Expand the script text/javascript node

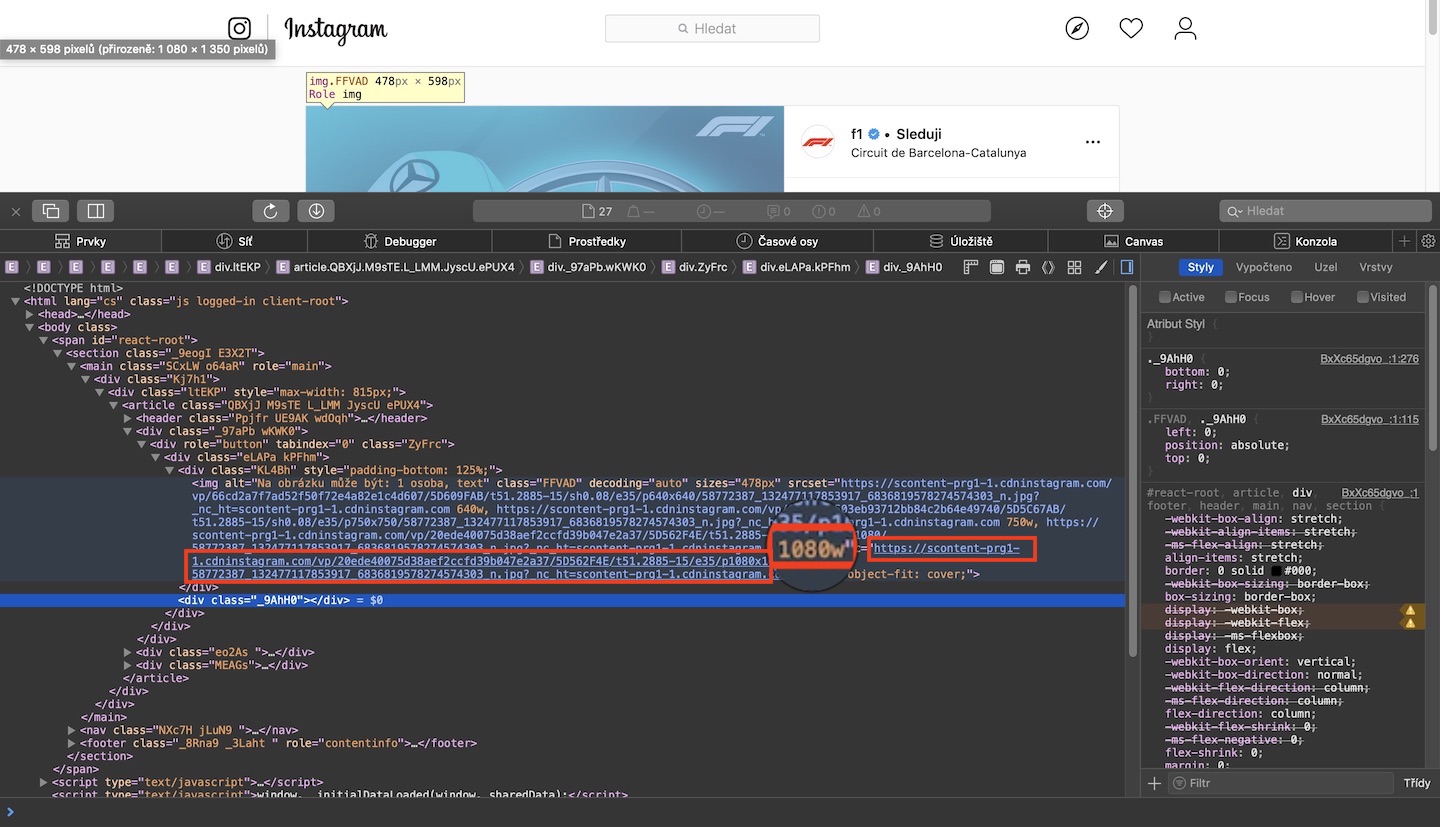pos(43,782)
